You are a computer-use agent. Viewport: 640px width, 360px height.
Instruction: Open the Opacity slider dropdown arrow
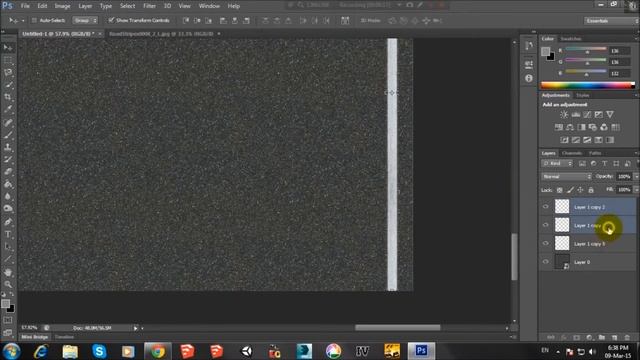click(636, 176)
